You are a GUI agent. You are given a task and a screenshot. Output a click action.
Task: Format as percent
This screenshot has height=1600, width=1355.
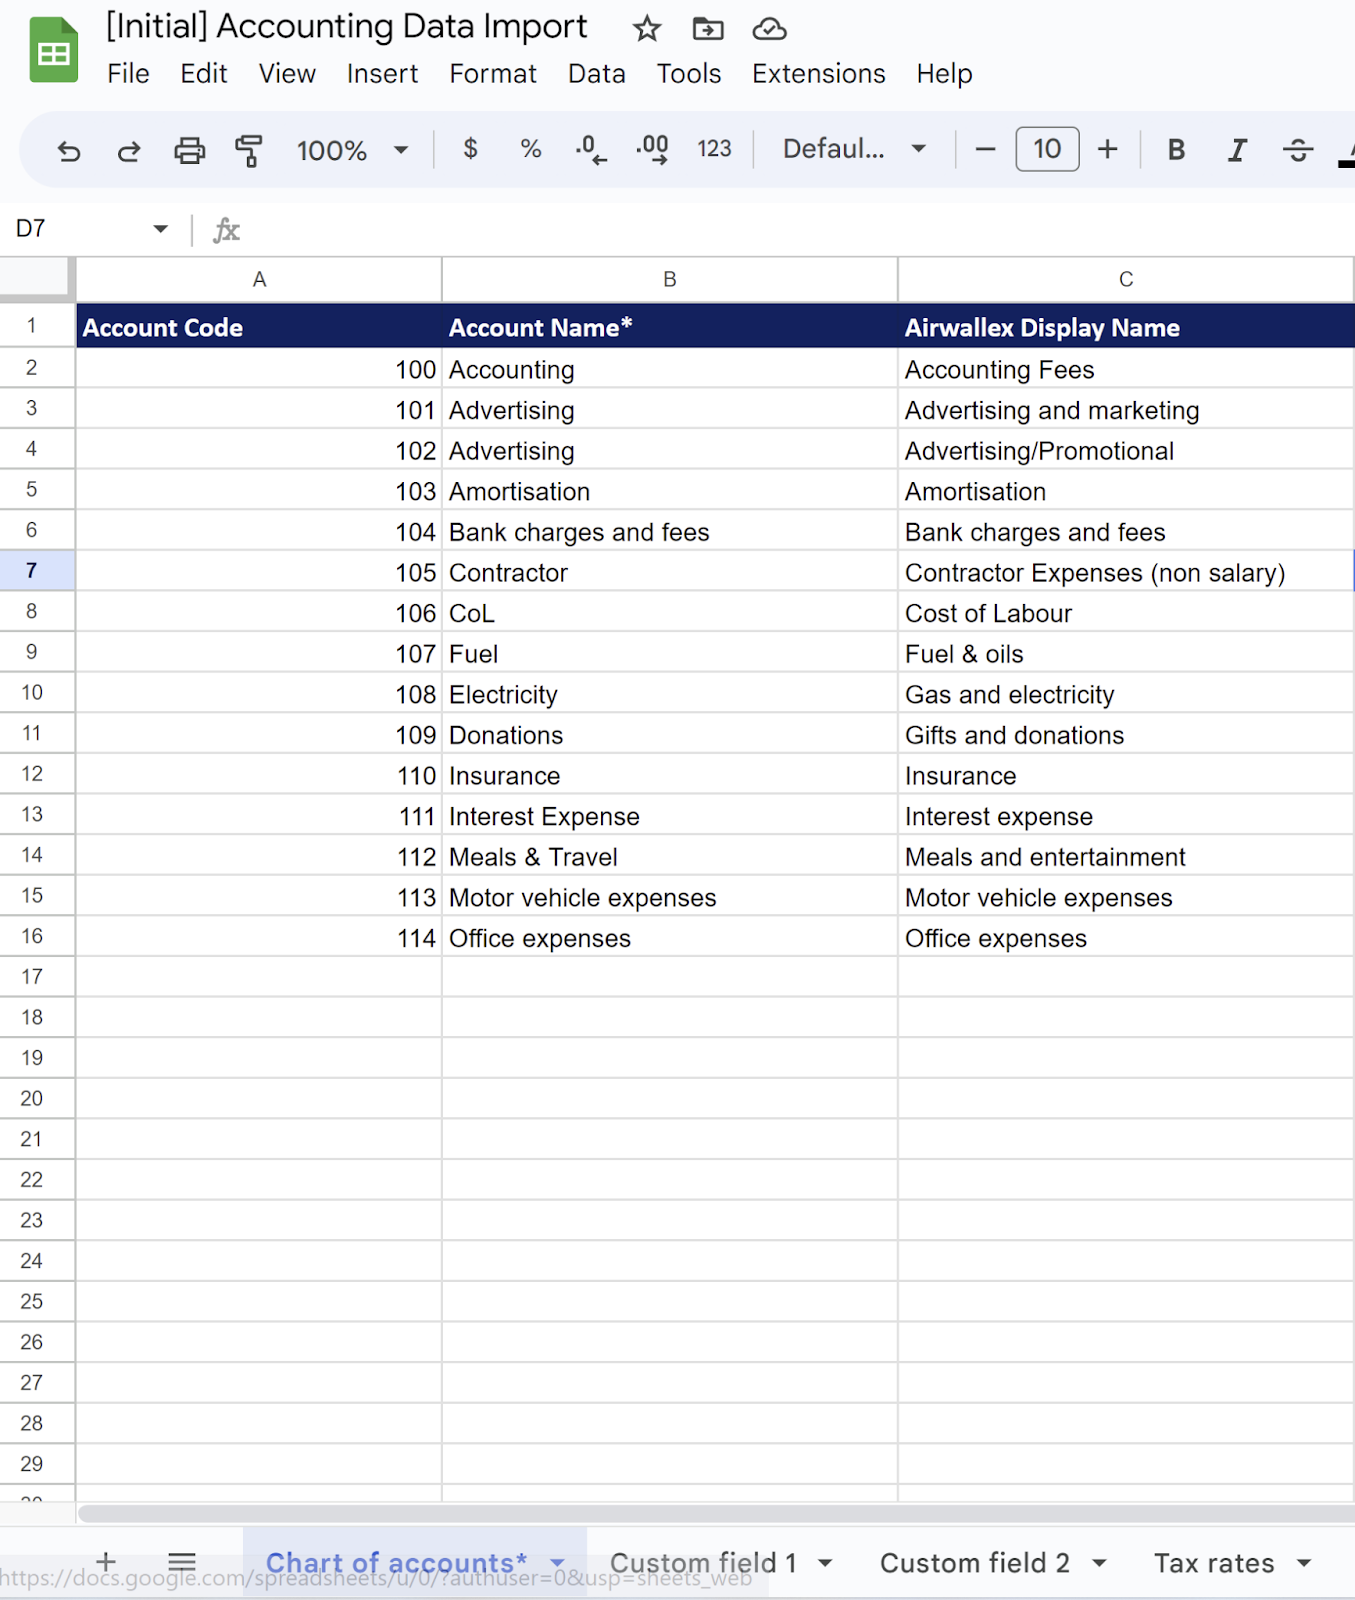tap(531, 149)
